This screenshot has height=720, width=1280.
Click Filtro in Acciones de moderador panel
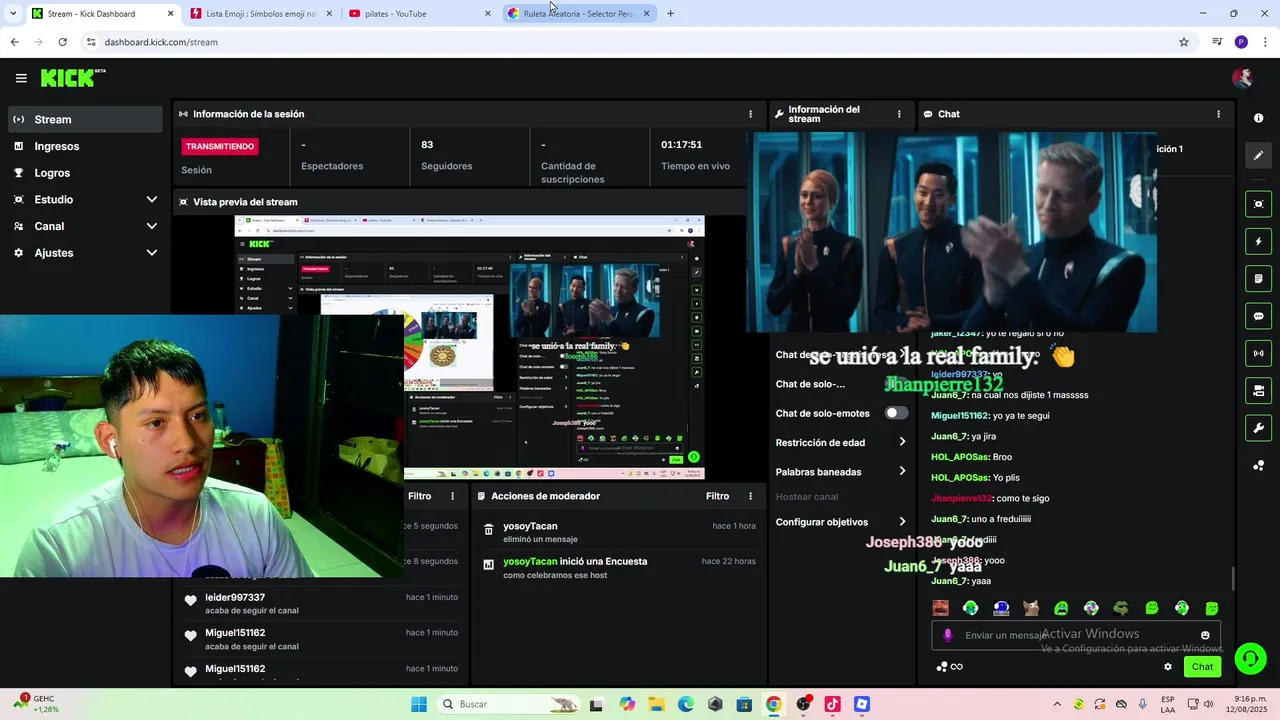coord(717,496)
